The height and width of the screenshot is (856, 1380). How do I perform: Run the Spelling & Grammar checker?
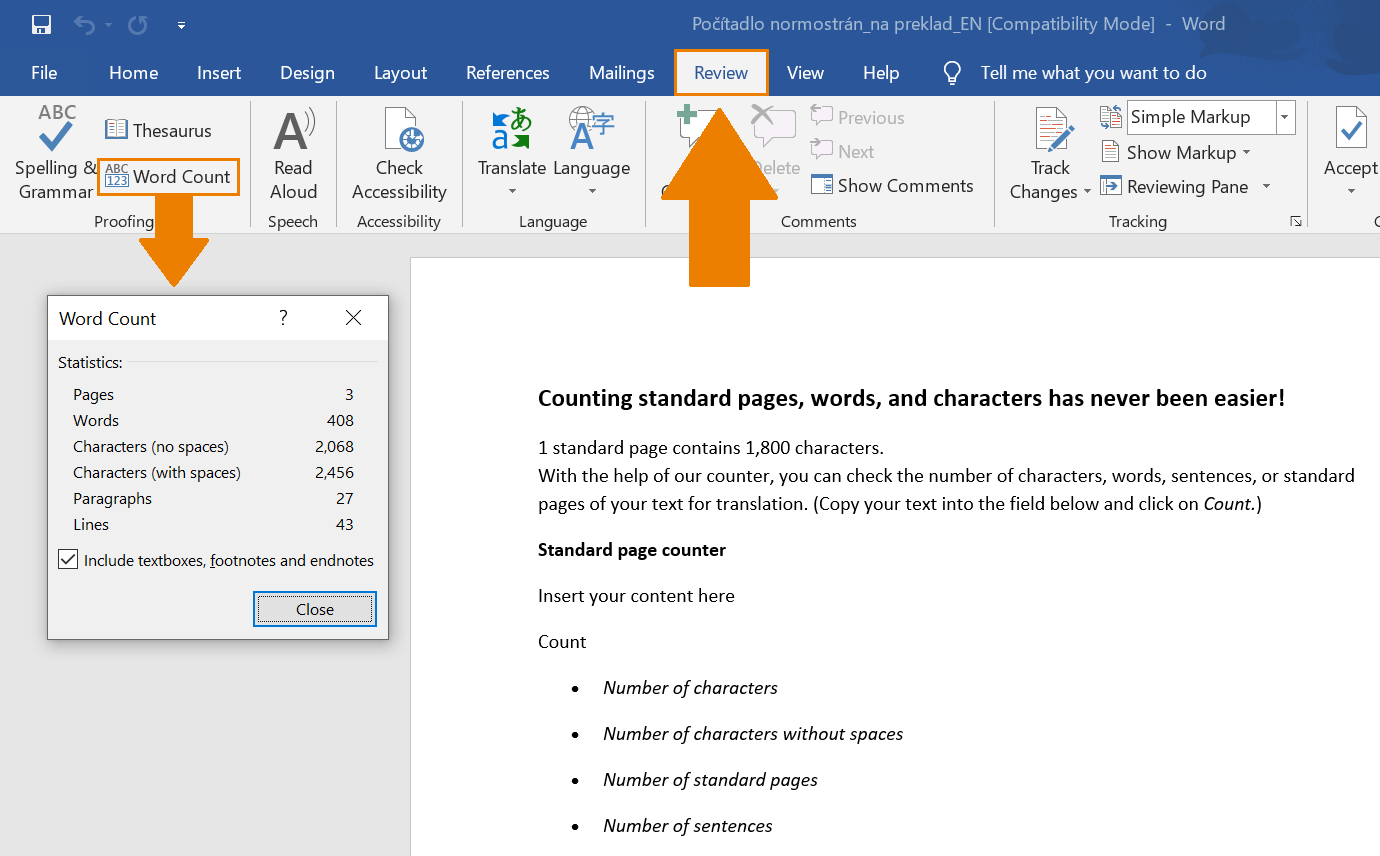tap(55, 150)
